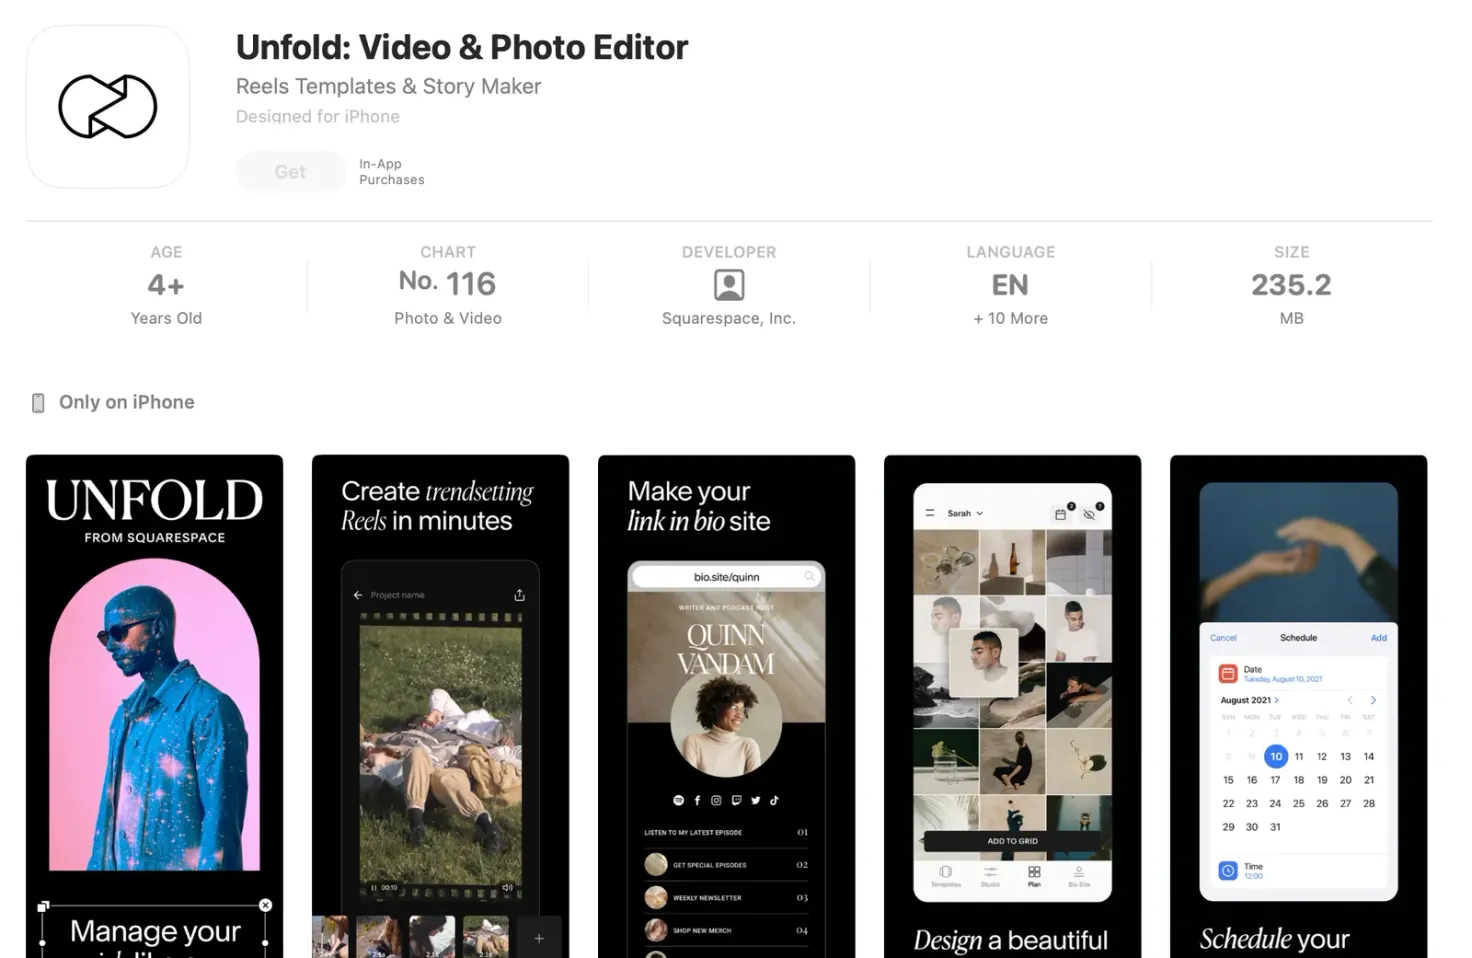Click the "MB" unit text
The image size is (1472, 958).
(1291, 318)
